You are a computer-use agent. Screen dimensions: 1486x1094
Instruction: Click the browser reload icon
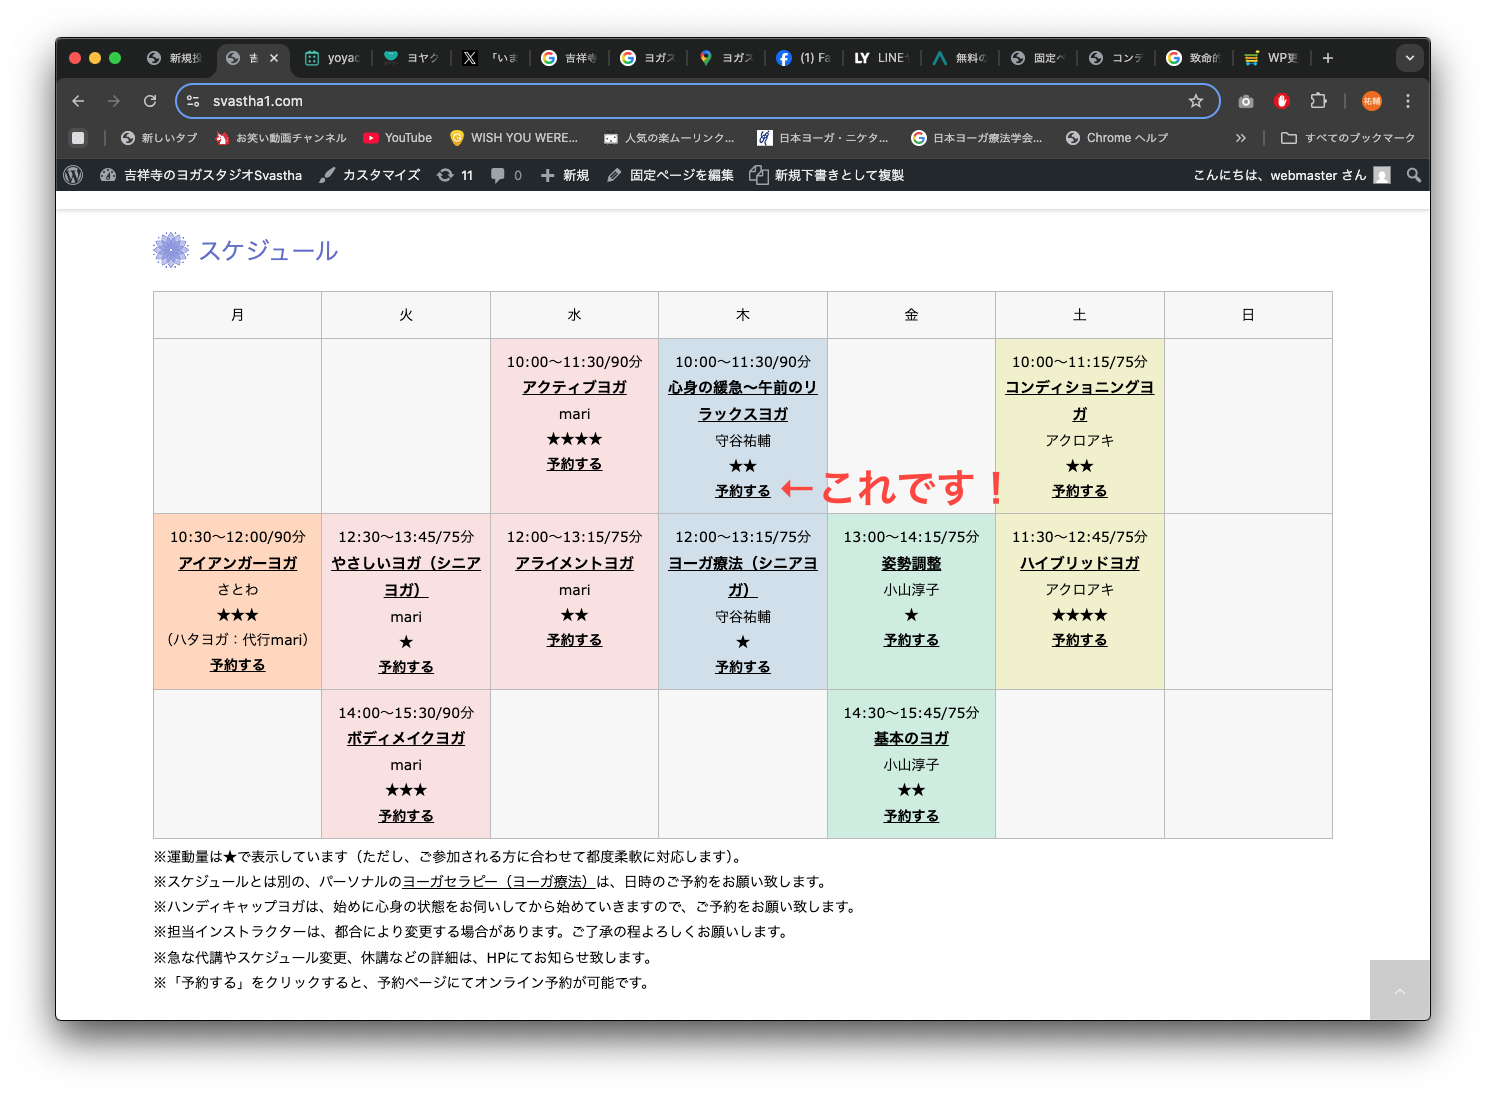click(x=150, y=101)
